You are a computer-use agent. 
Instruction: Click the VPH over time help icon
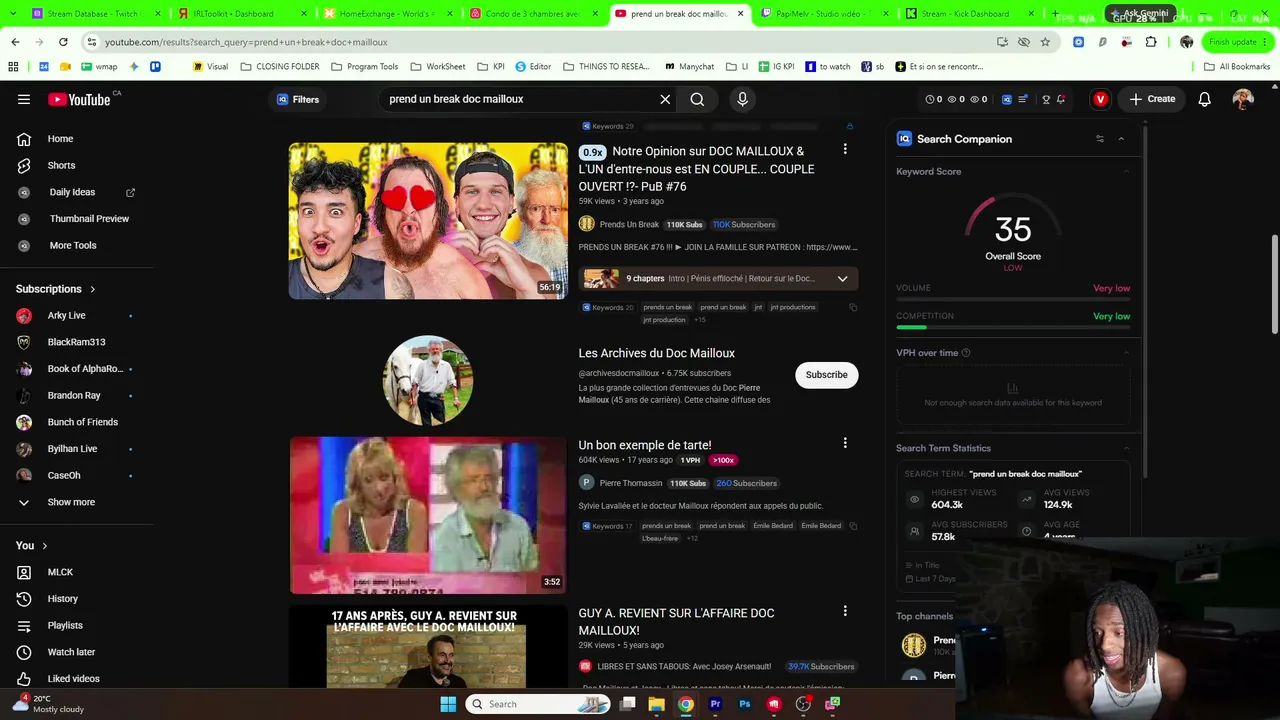965,353
